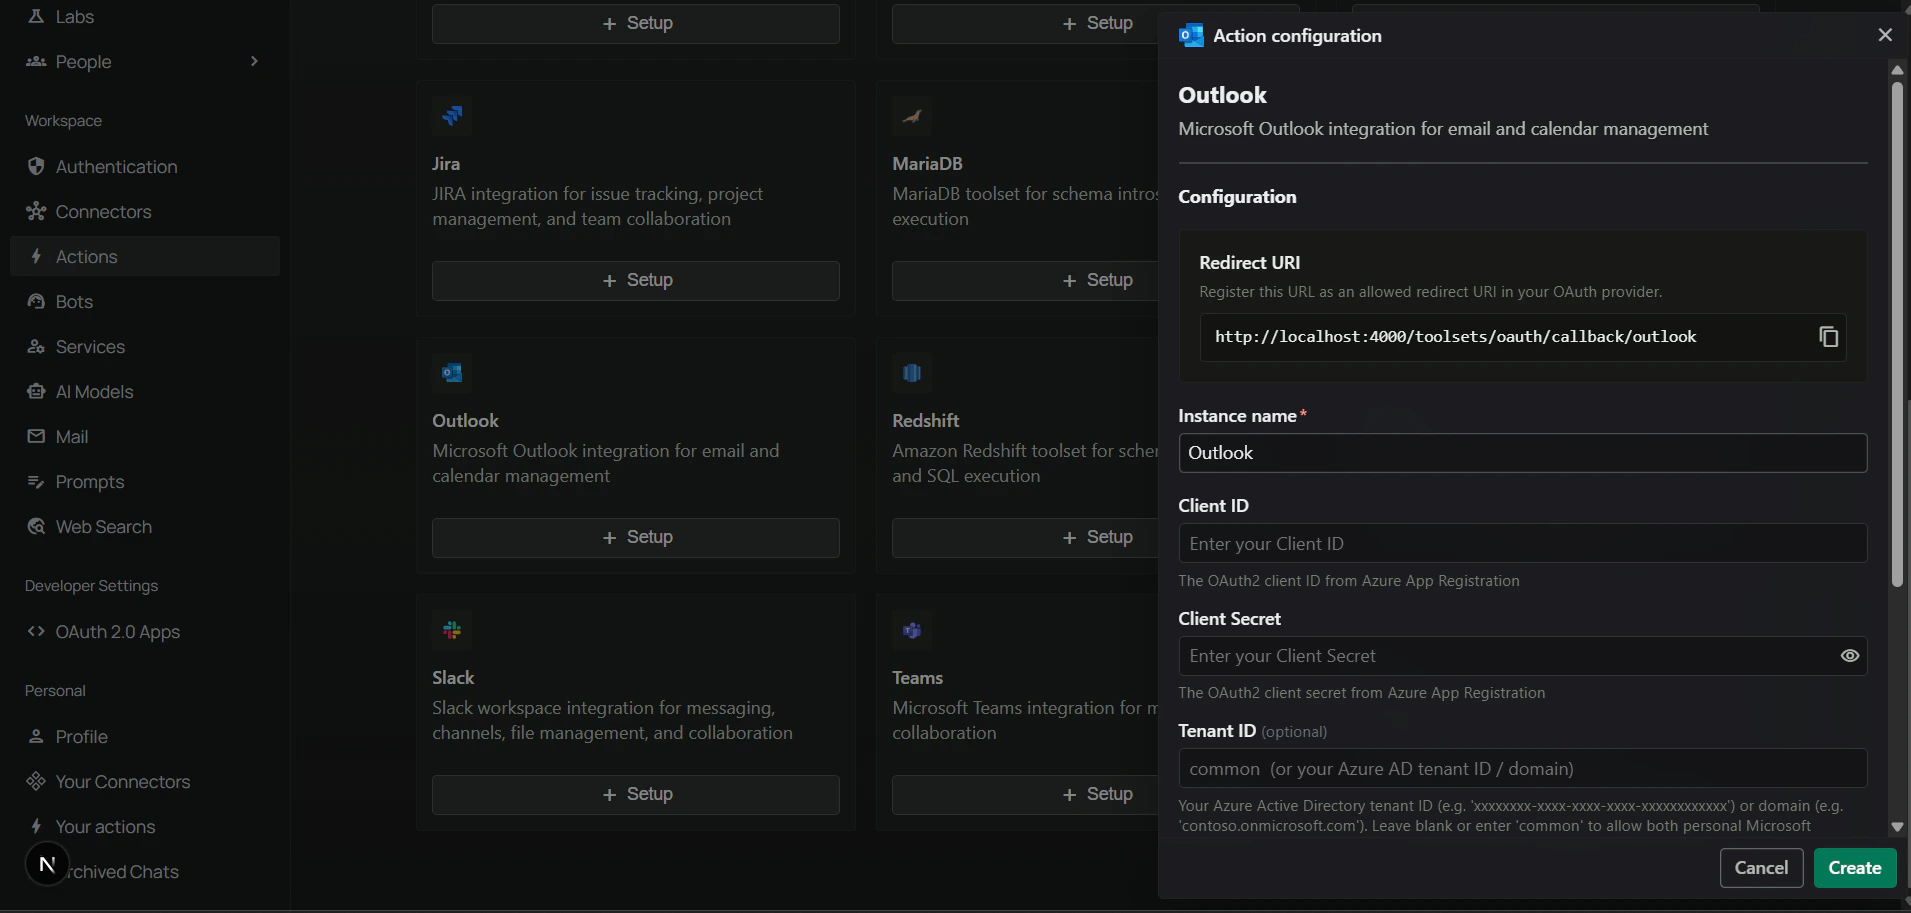The image size is (1911, 913).
Task: Click the Your actions bolt icon
Action: (x=36, y=826)
